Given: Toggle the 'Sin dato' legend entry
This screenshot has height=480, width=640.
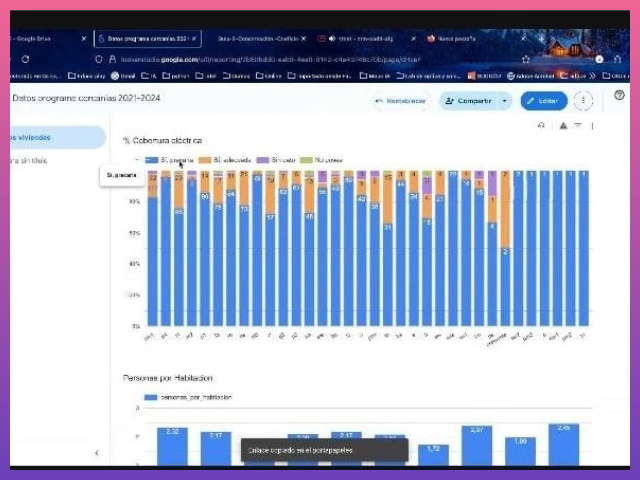Looking at the screenshot, I should [x=277, y=159].
